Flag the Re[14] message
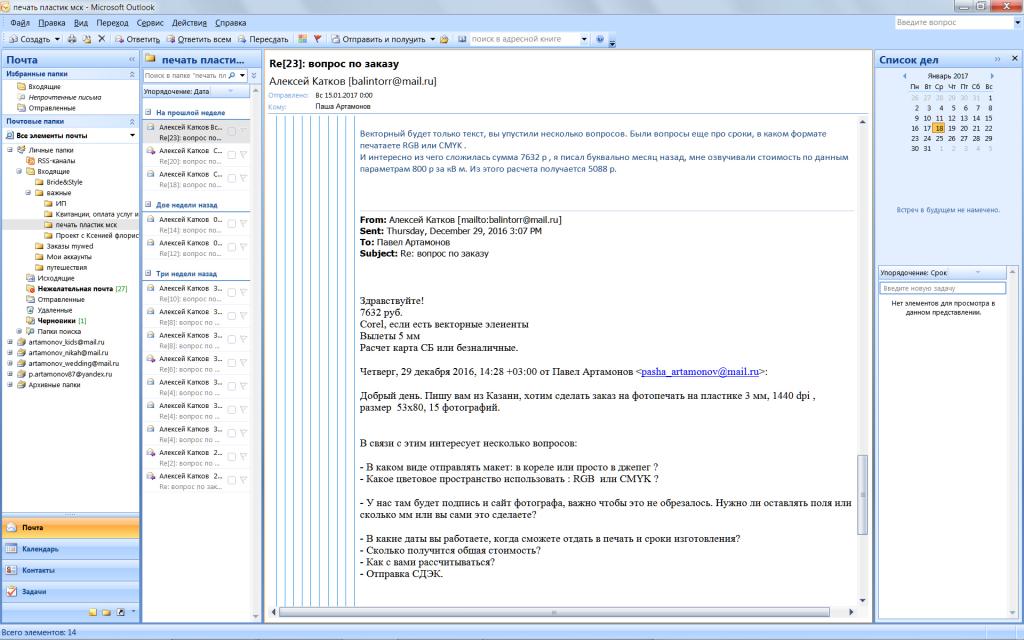 (243, 223)
